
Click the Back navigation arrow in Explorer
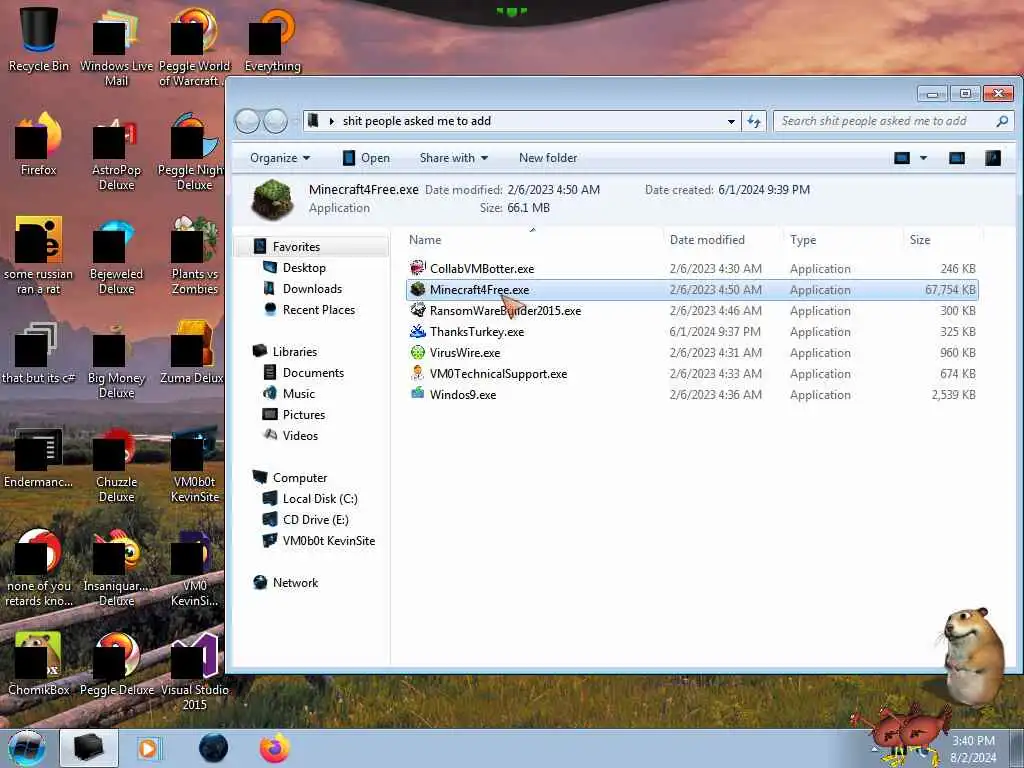(x=248, y=121)
